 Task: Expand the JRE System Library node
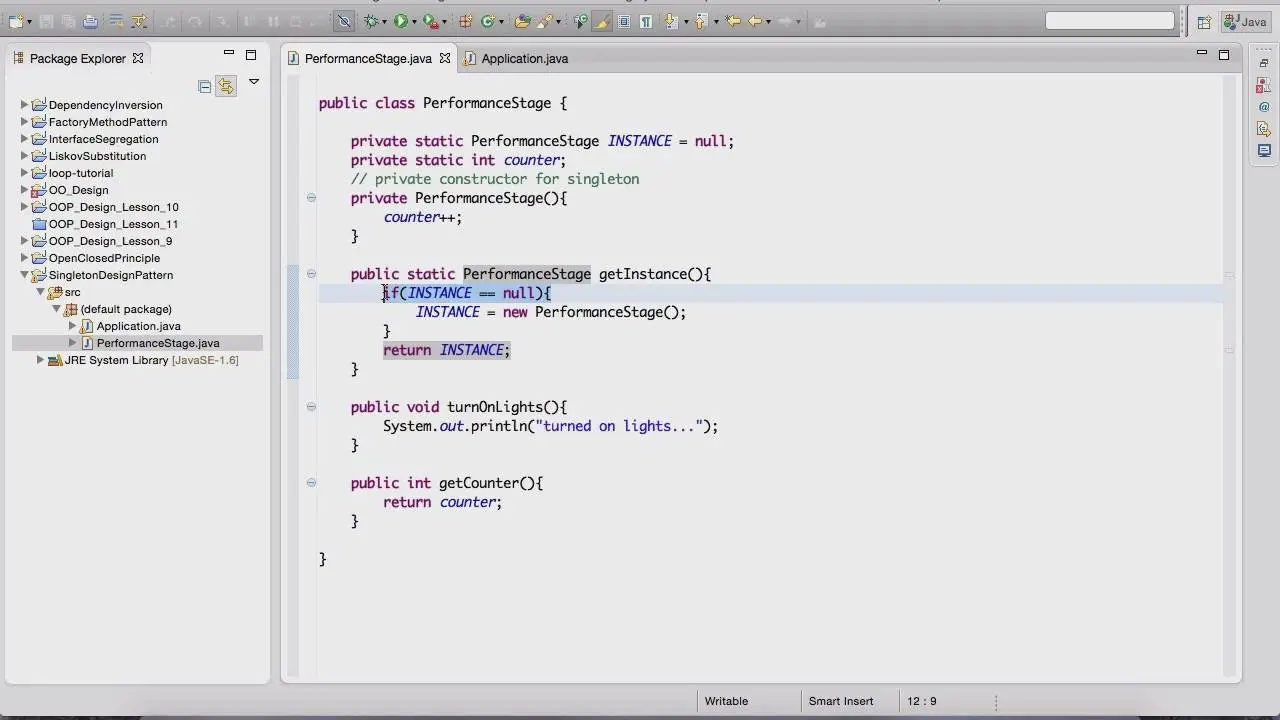click(x=41, y=360)
